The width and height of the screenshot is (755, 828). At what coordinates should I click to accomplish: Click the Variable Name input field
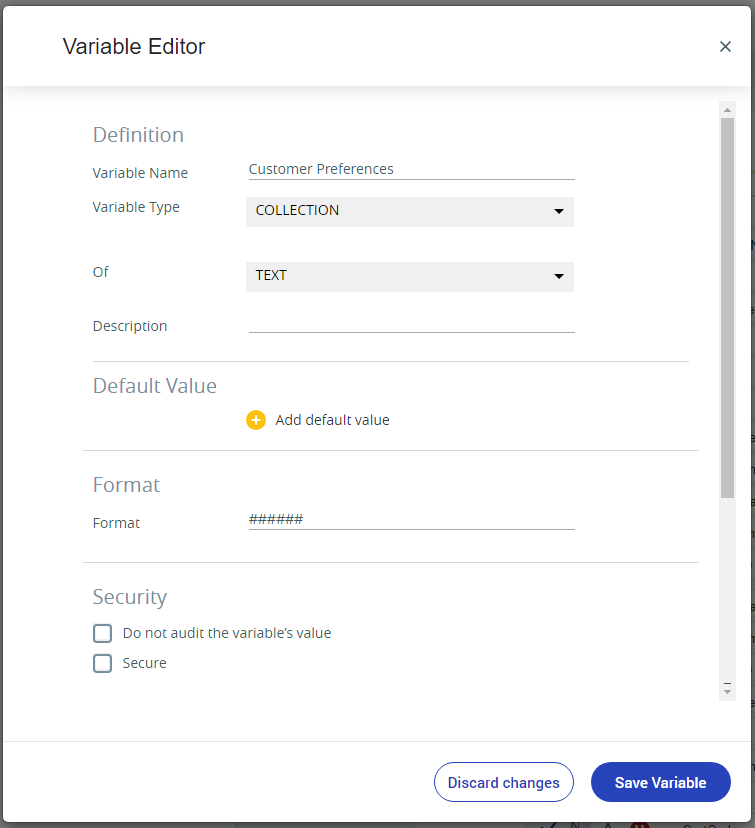411,170
